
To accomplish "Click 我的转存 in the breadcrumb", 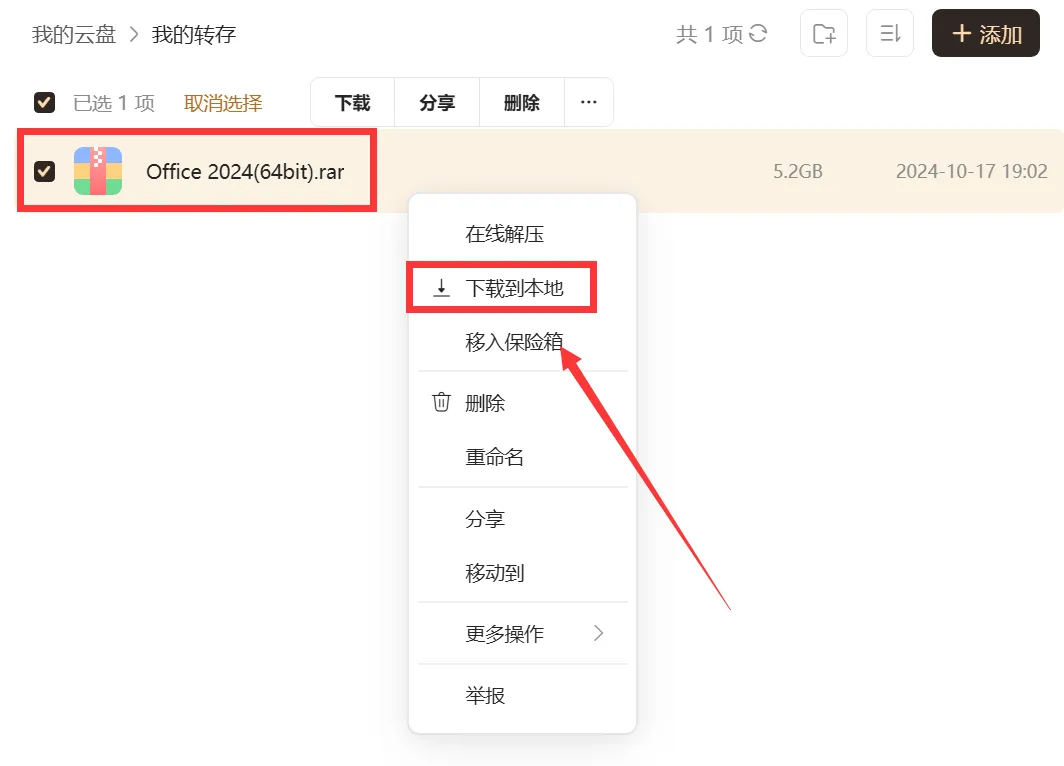I will 194,34.
